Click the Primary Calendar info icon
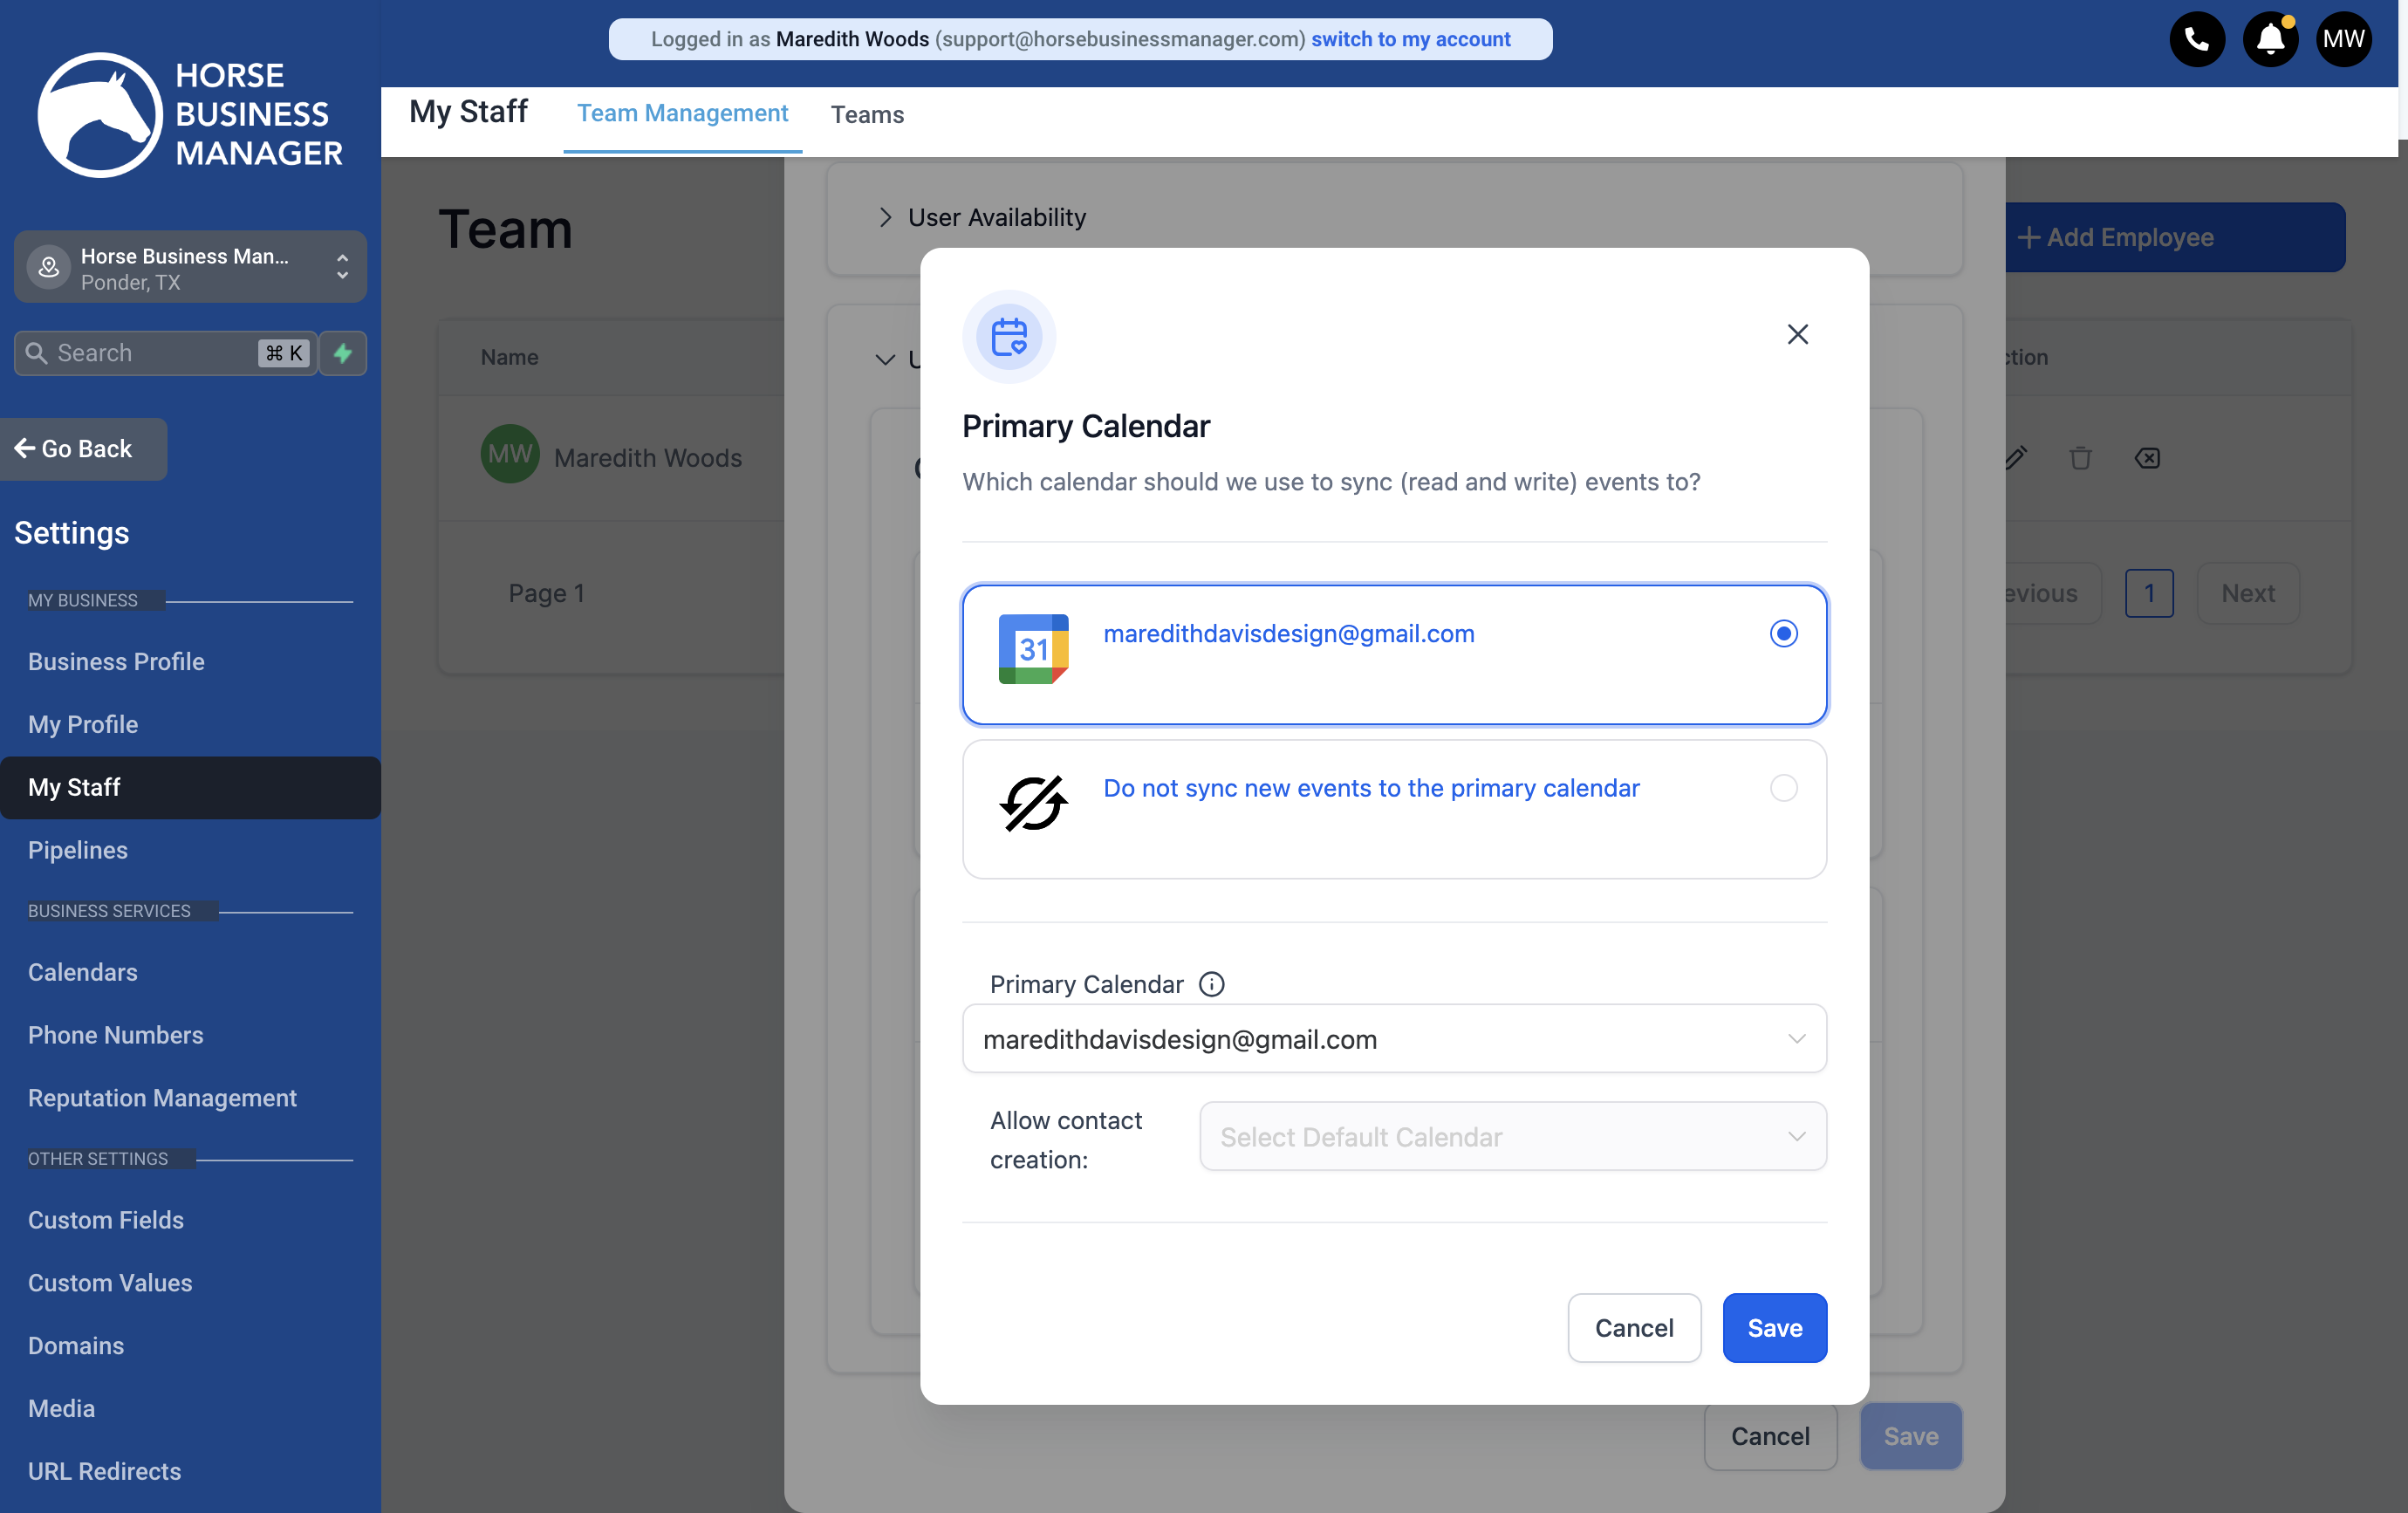Viewport: 2408px width, 1513px height. tap(1211, 984)
